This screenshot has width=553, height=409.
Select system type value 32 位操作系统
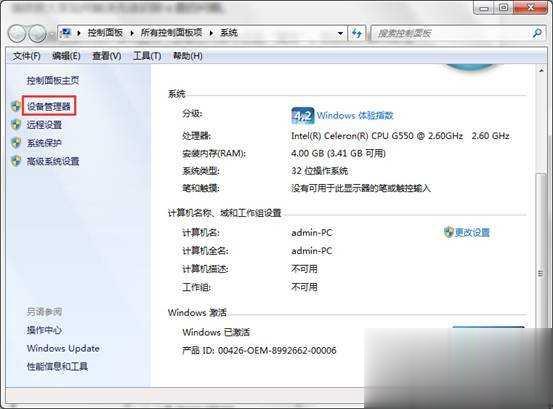(320, 171)
